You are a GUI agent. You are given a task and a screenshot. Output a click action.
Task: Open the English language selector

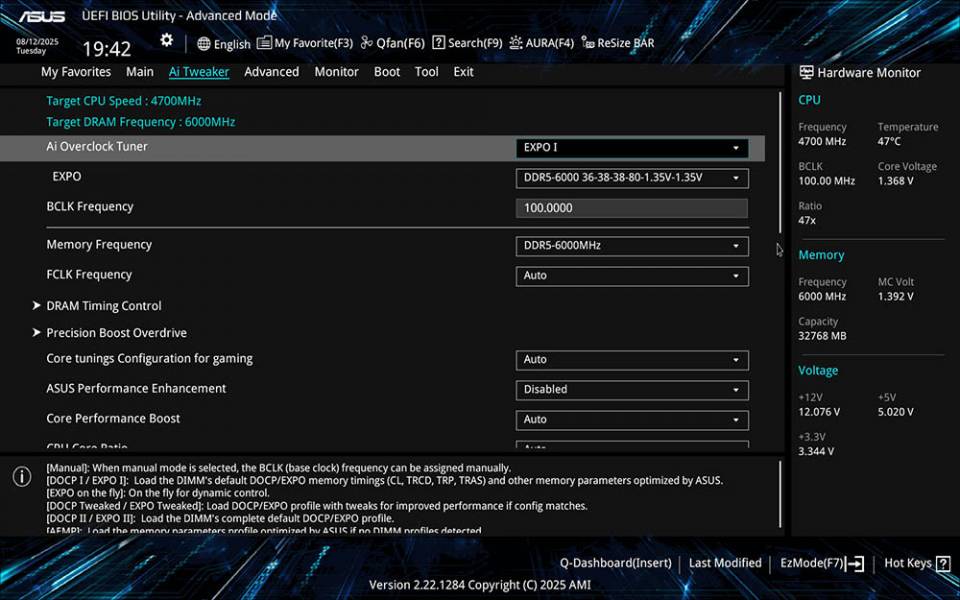point(224,44)
